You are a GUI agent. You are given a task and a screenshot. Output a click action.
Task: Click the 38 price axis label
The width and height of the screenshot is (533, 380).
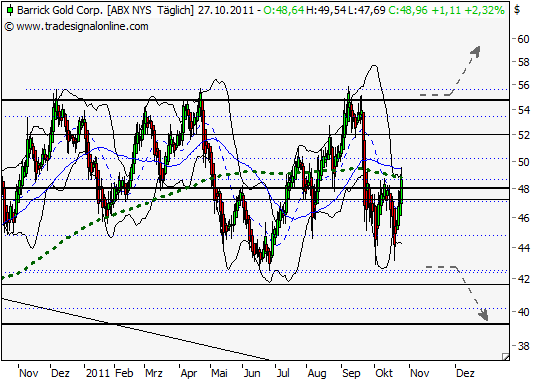523,346
